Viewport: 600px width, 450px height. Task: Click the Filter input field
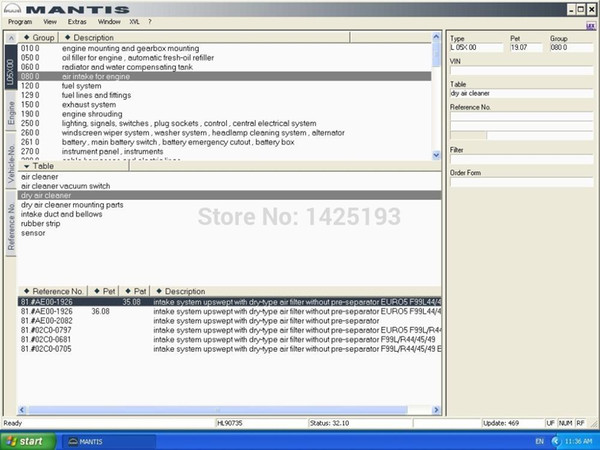[522, 159]
